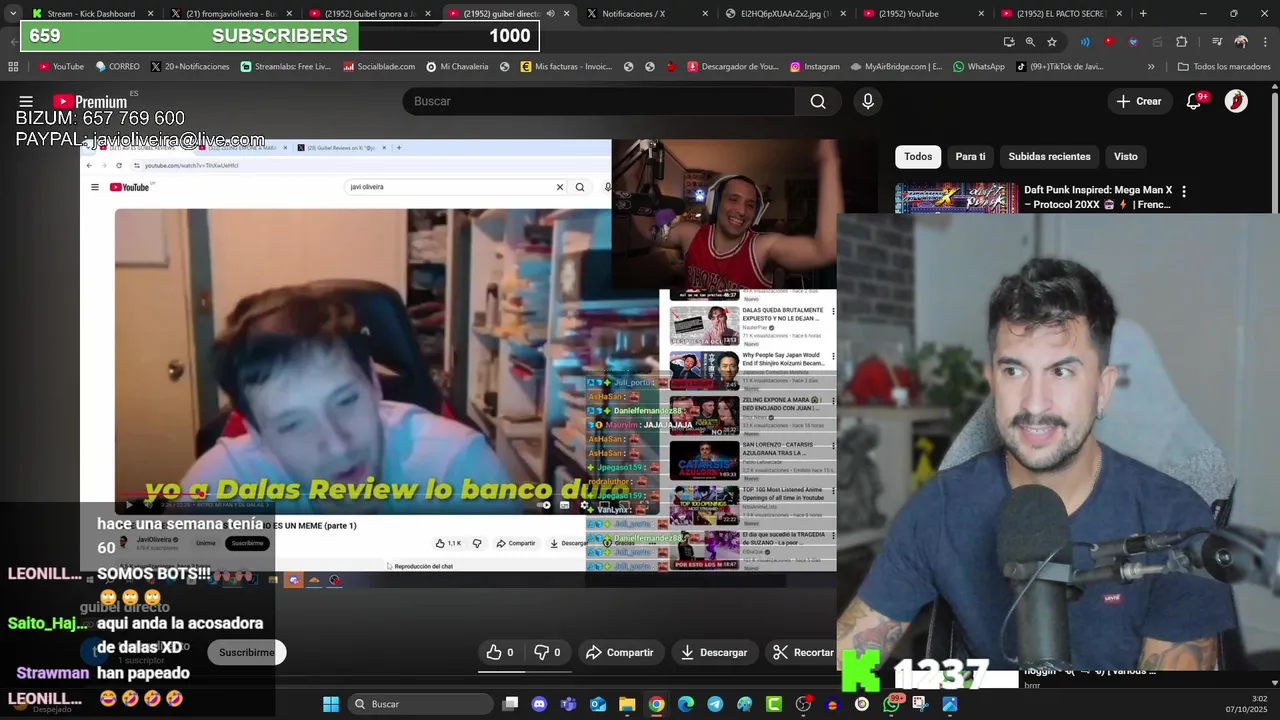Screen dimensions: 1280x720
Task: Mute the guibel directo tab audio
Action: click(x=550, y=14)
